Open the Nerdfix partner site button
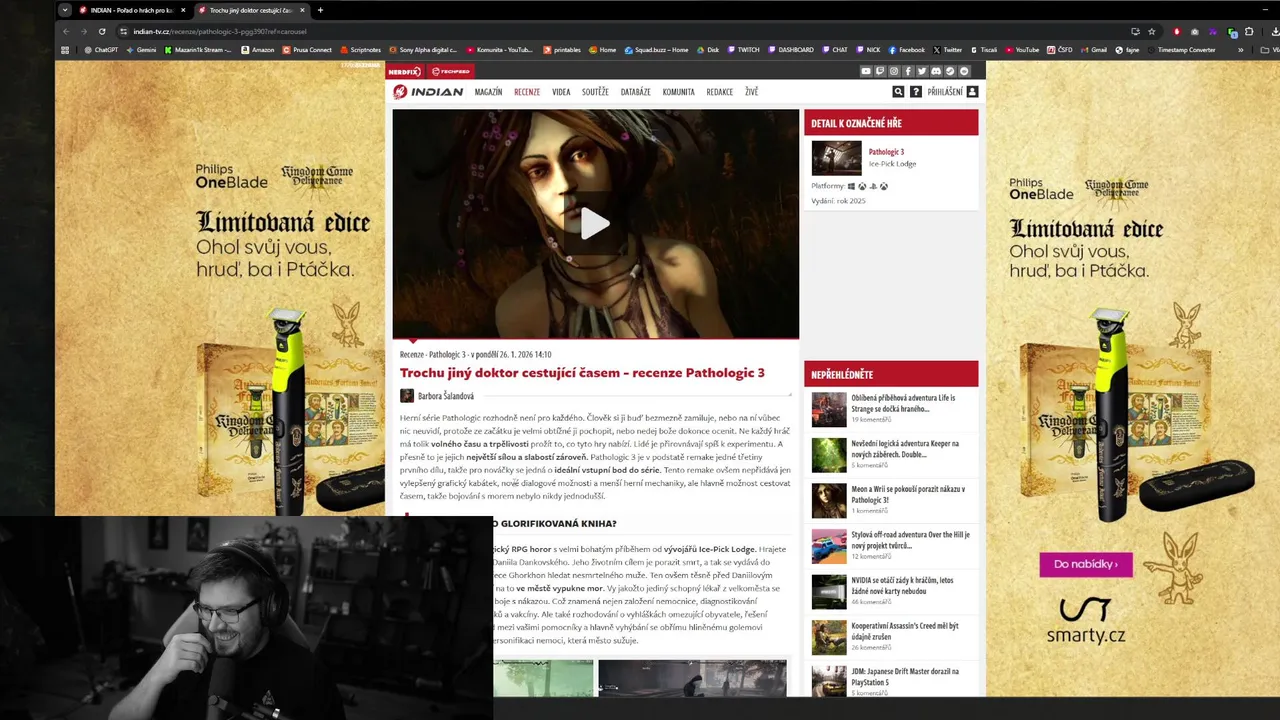1280x720 pixels. (x=404, y=71)
